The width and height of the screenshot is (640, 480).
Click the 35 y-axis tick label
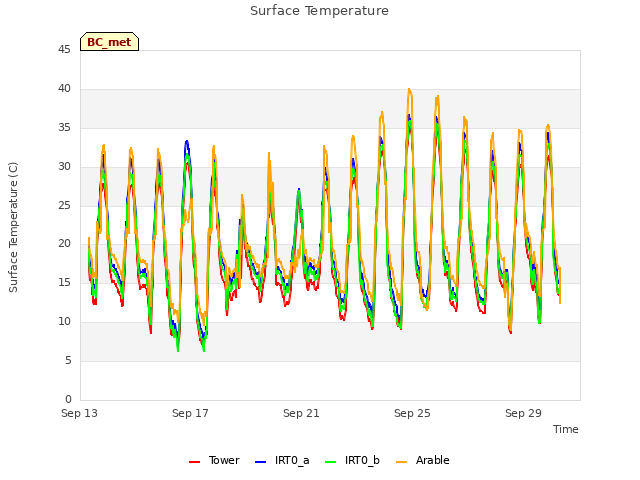point(64,128)
